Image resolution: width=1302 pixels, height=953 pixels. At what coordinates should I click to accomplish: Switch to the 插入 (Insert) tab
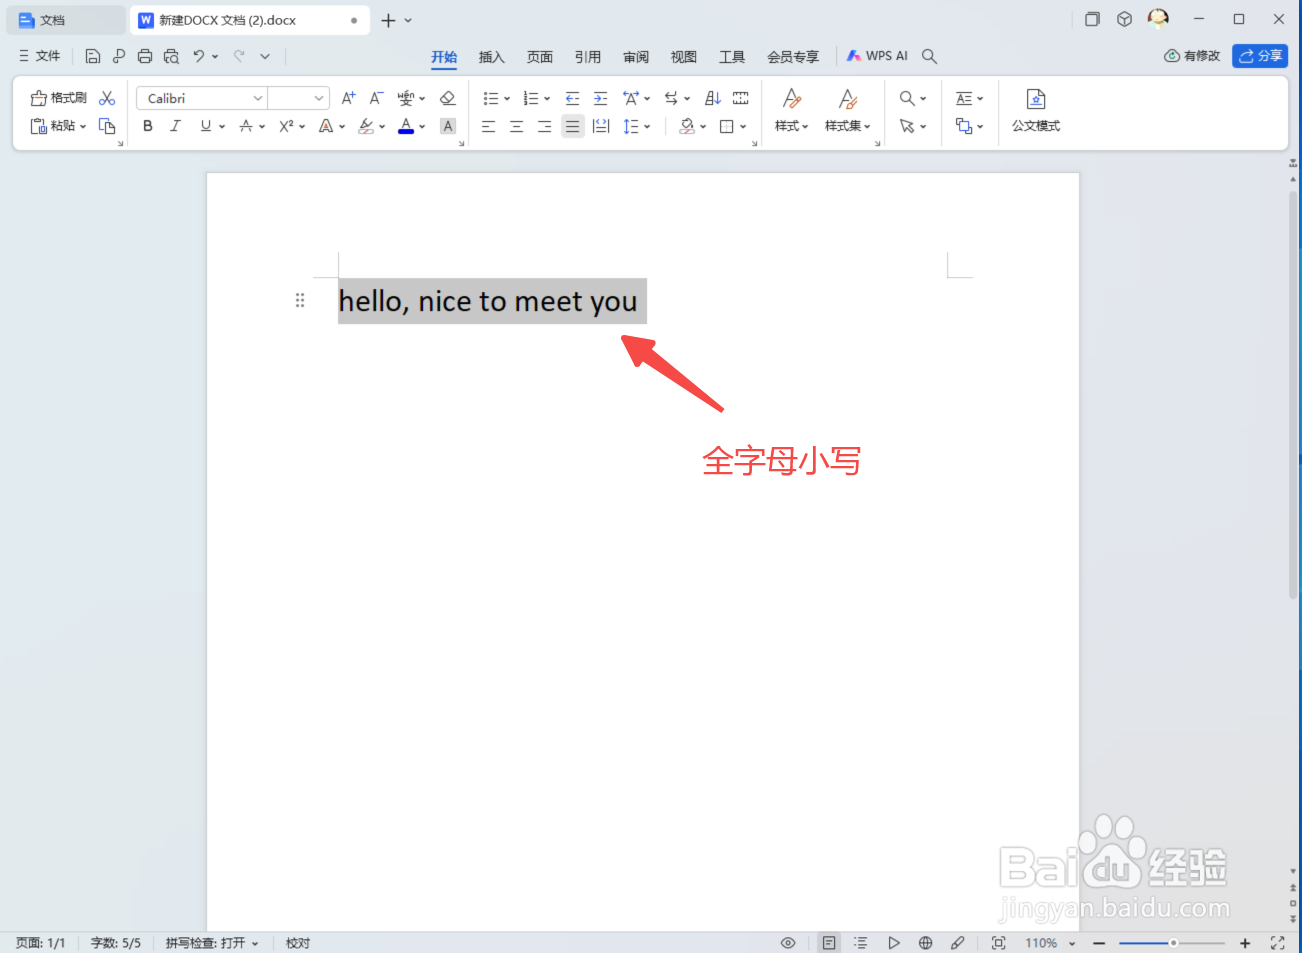(492, 57)
